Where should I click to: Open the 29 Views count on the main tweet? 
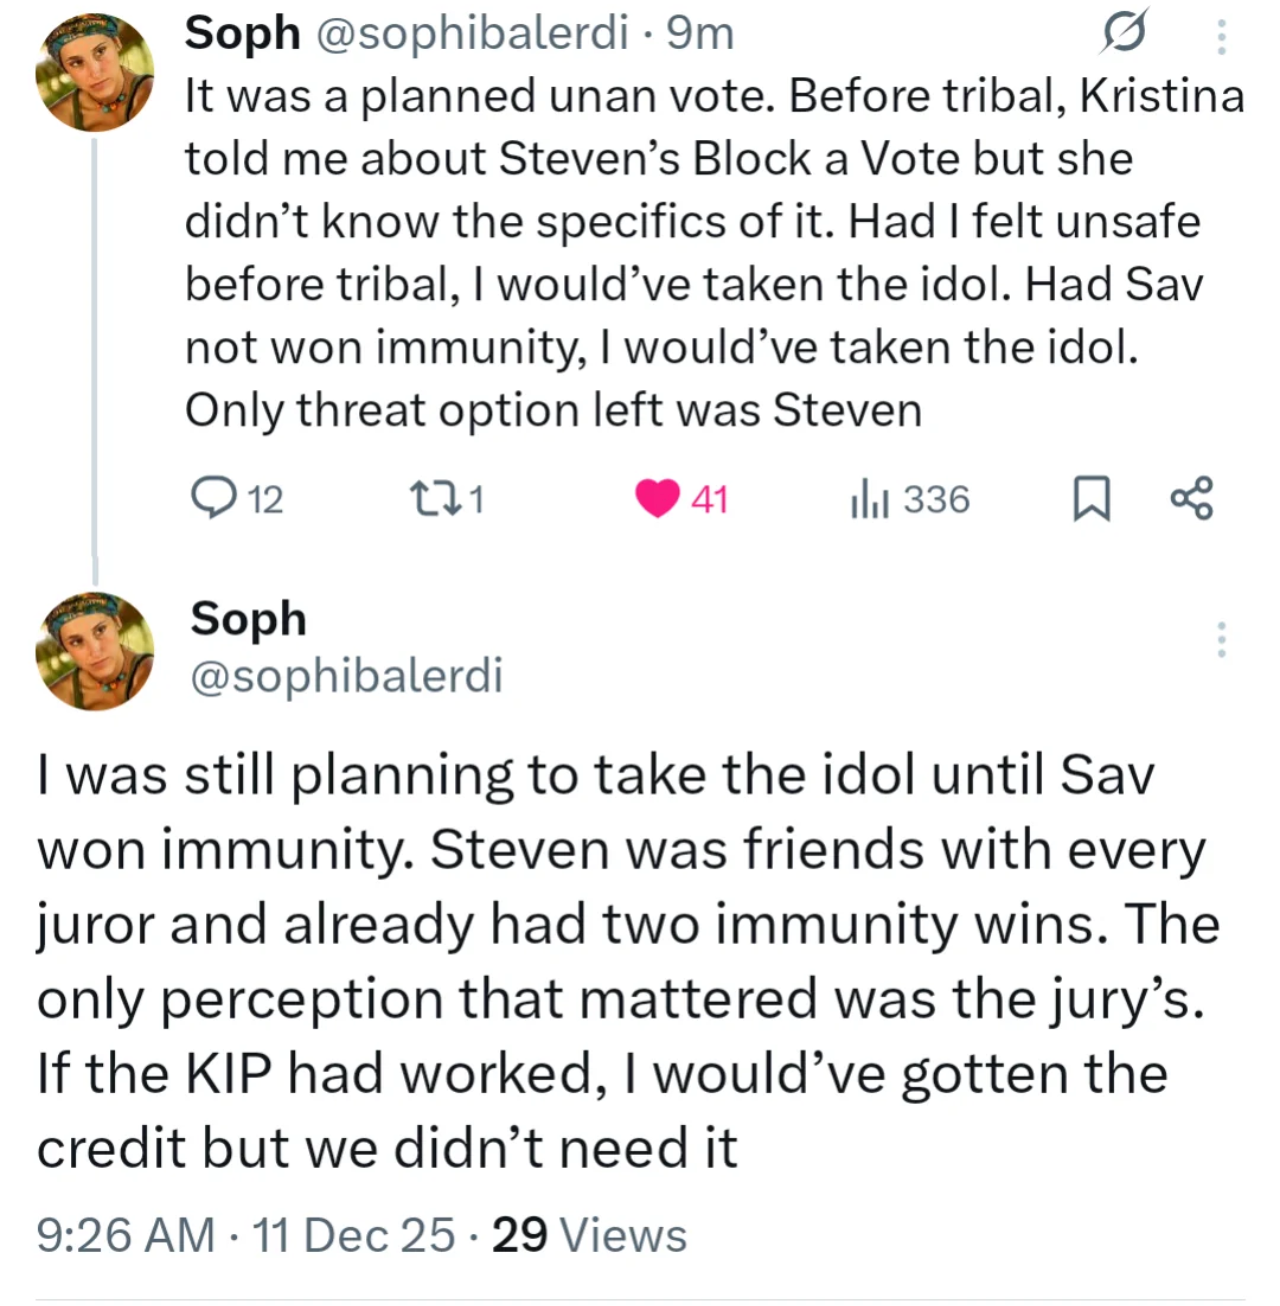[x=589, y=1234]
